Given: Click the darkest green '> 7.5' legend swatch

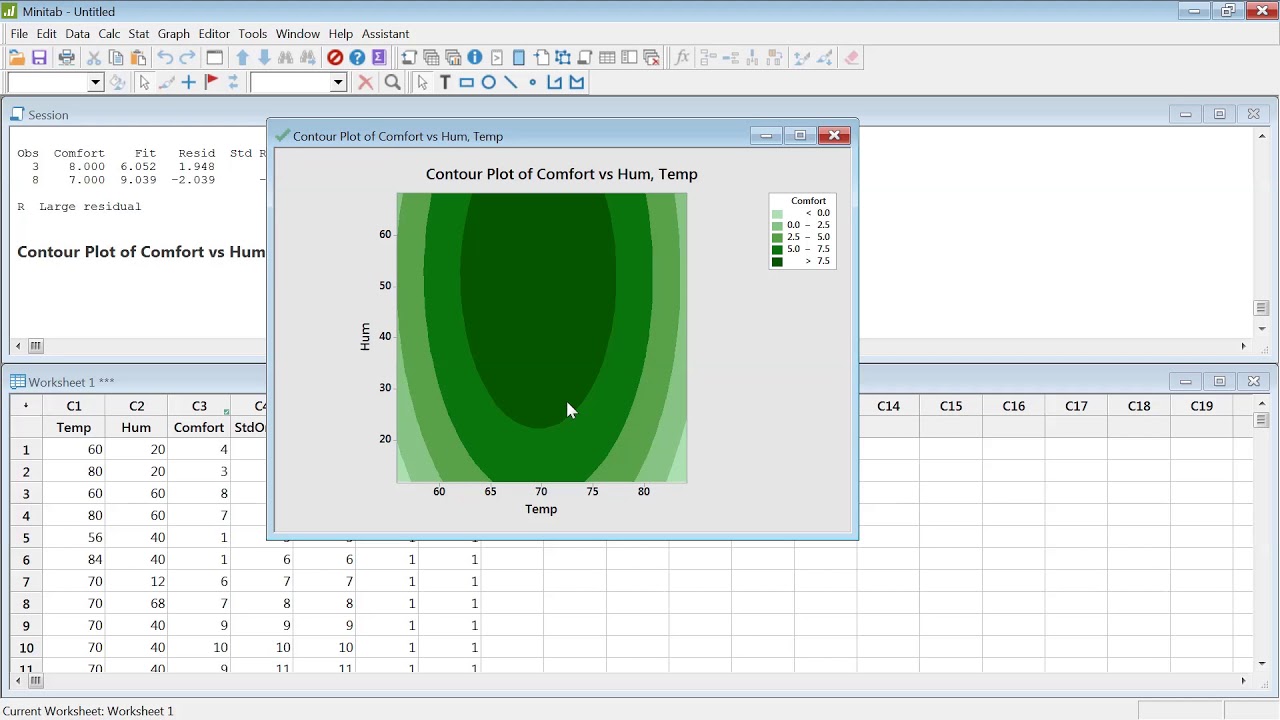Looking at the screenshot, I should click(x=777, y=262).
